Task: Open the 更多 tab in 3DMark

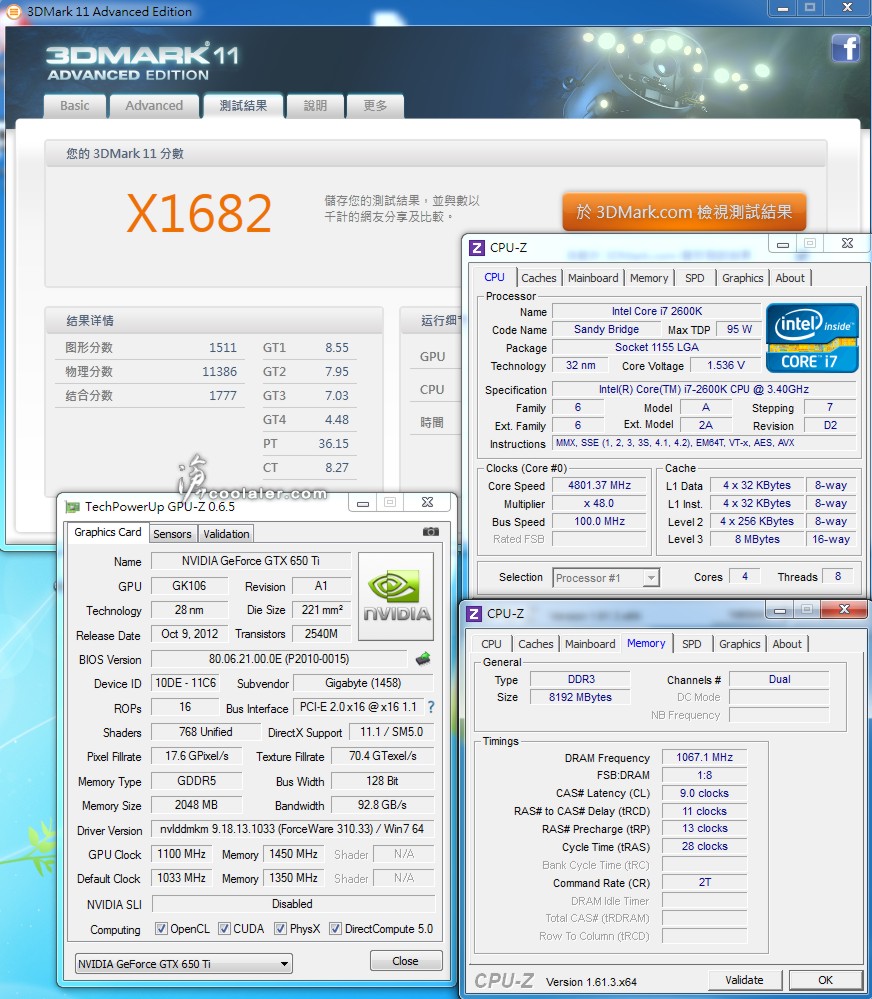Action: [x=375, y=106]
